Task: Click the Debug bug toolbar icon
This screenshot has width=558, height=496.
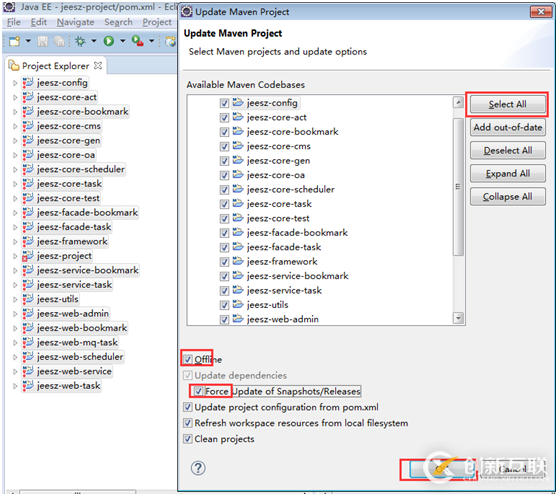Action: pyautogui.click(x=80, y=41)
